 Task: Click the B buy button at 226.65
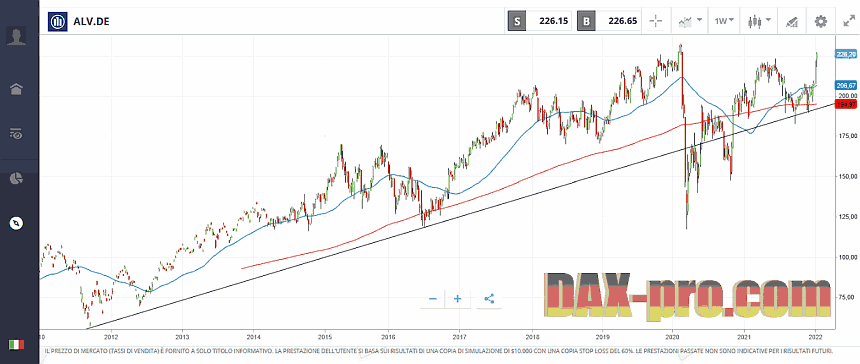pyautogui.click(x=609, y=22)
